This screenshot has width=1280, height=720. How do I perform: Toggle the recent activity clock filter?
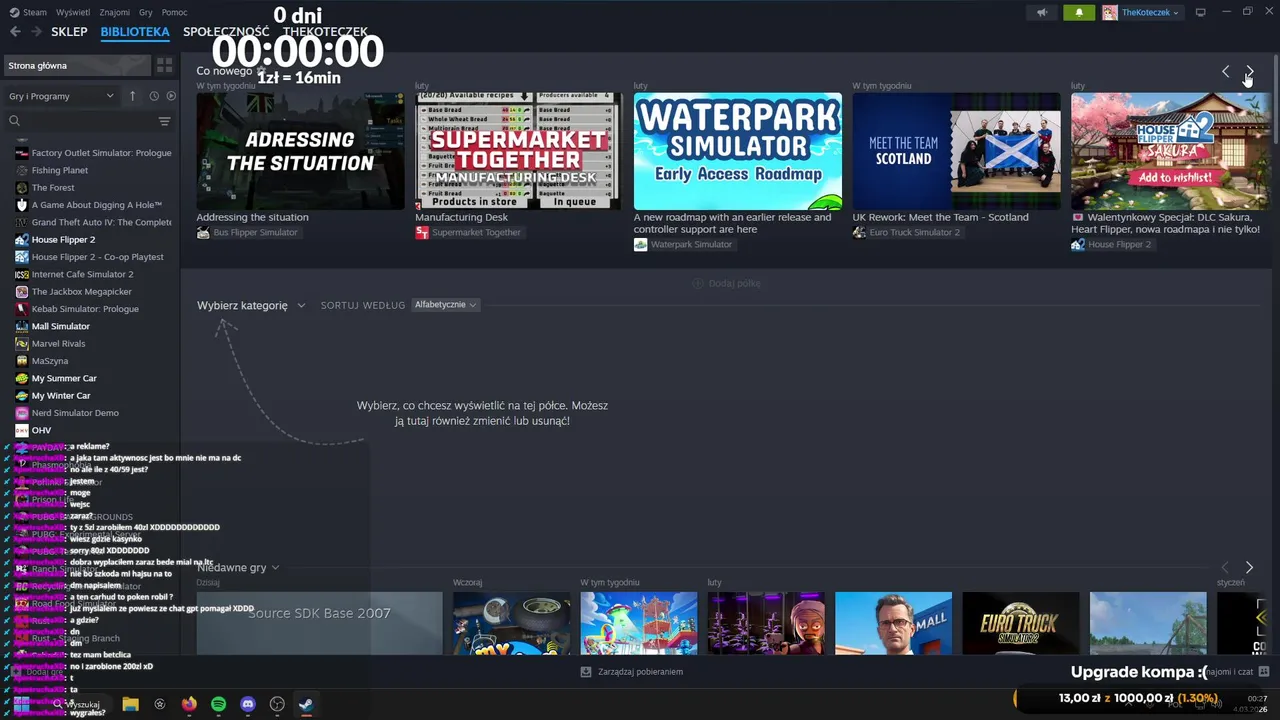[154, 96]
